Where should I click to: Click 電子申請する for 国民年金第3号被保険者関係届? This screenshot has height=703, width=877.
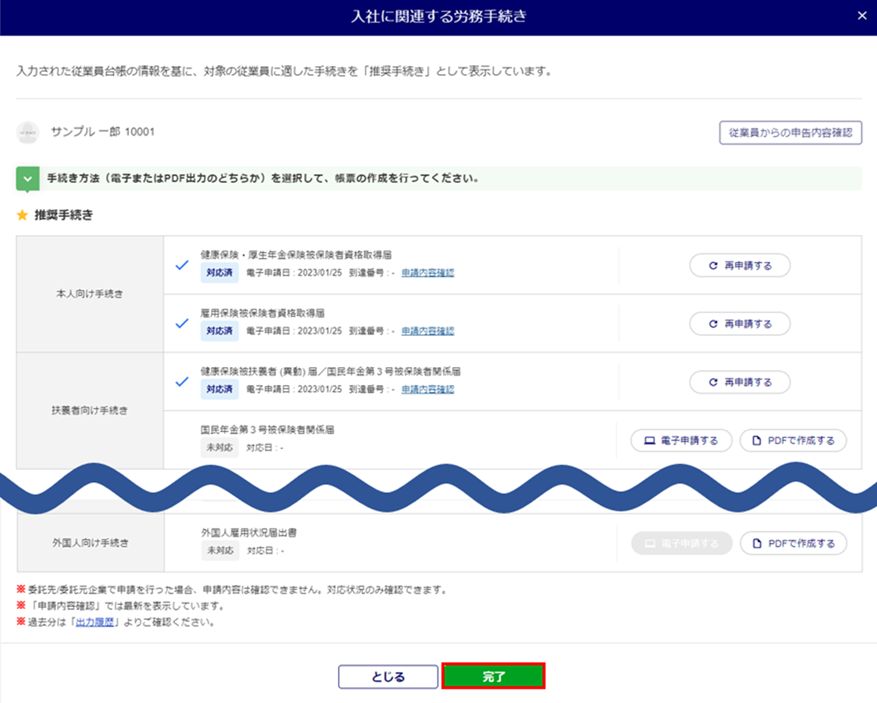(681, 440)
